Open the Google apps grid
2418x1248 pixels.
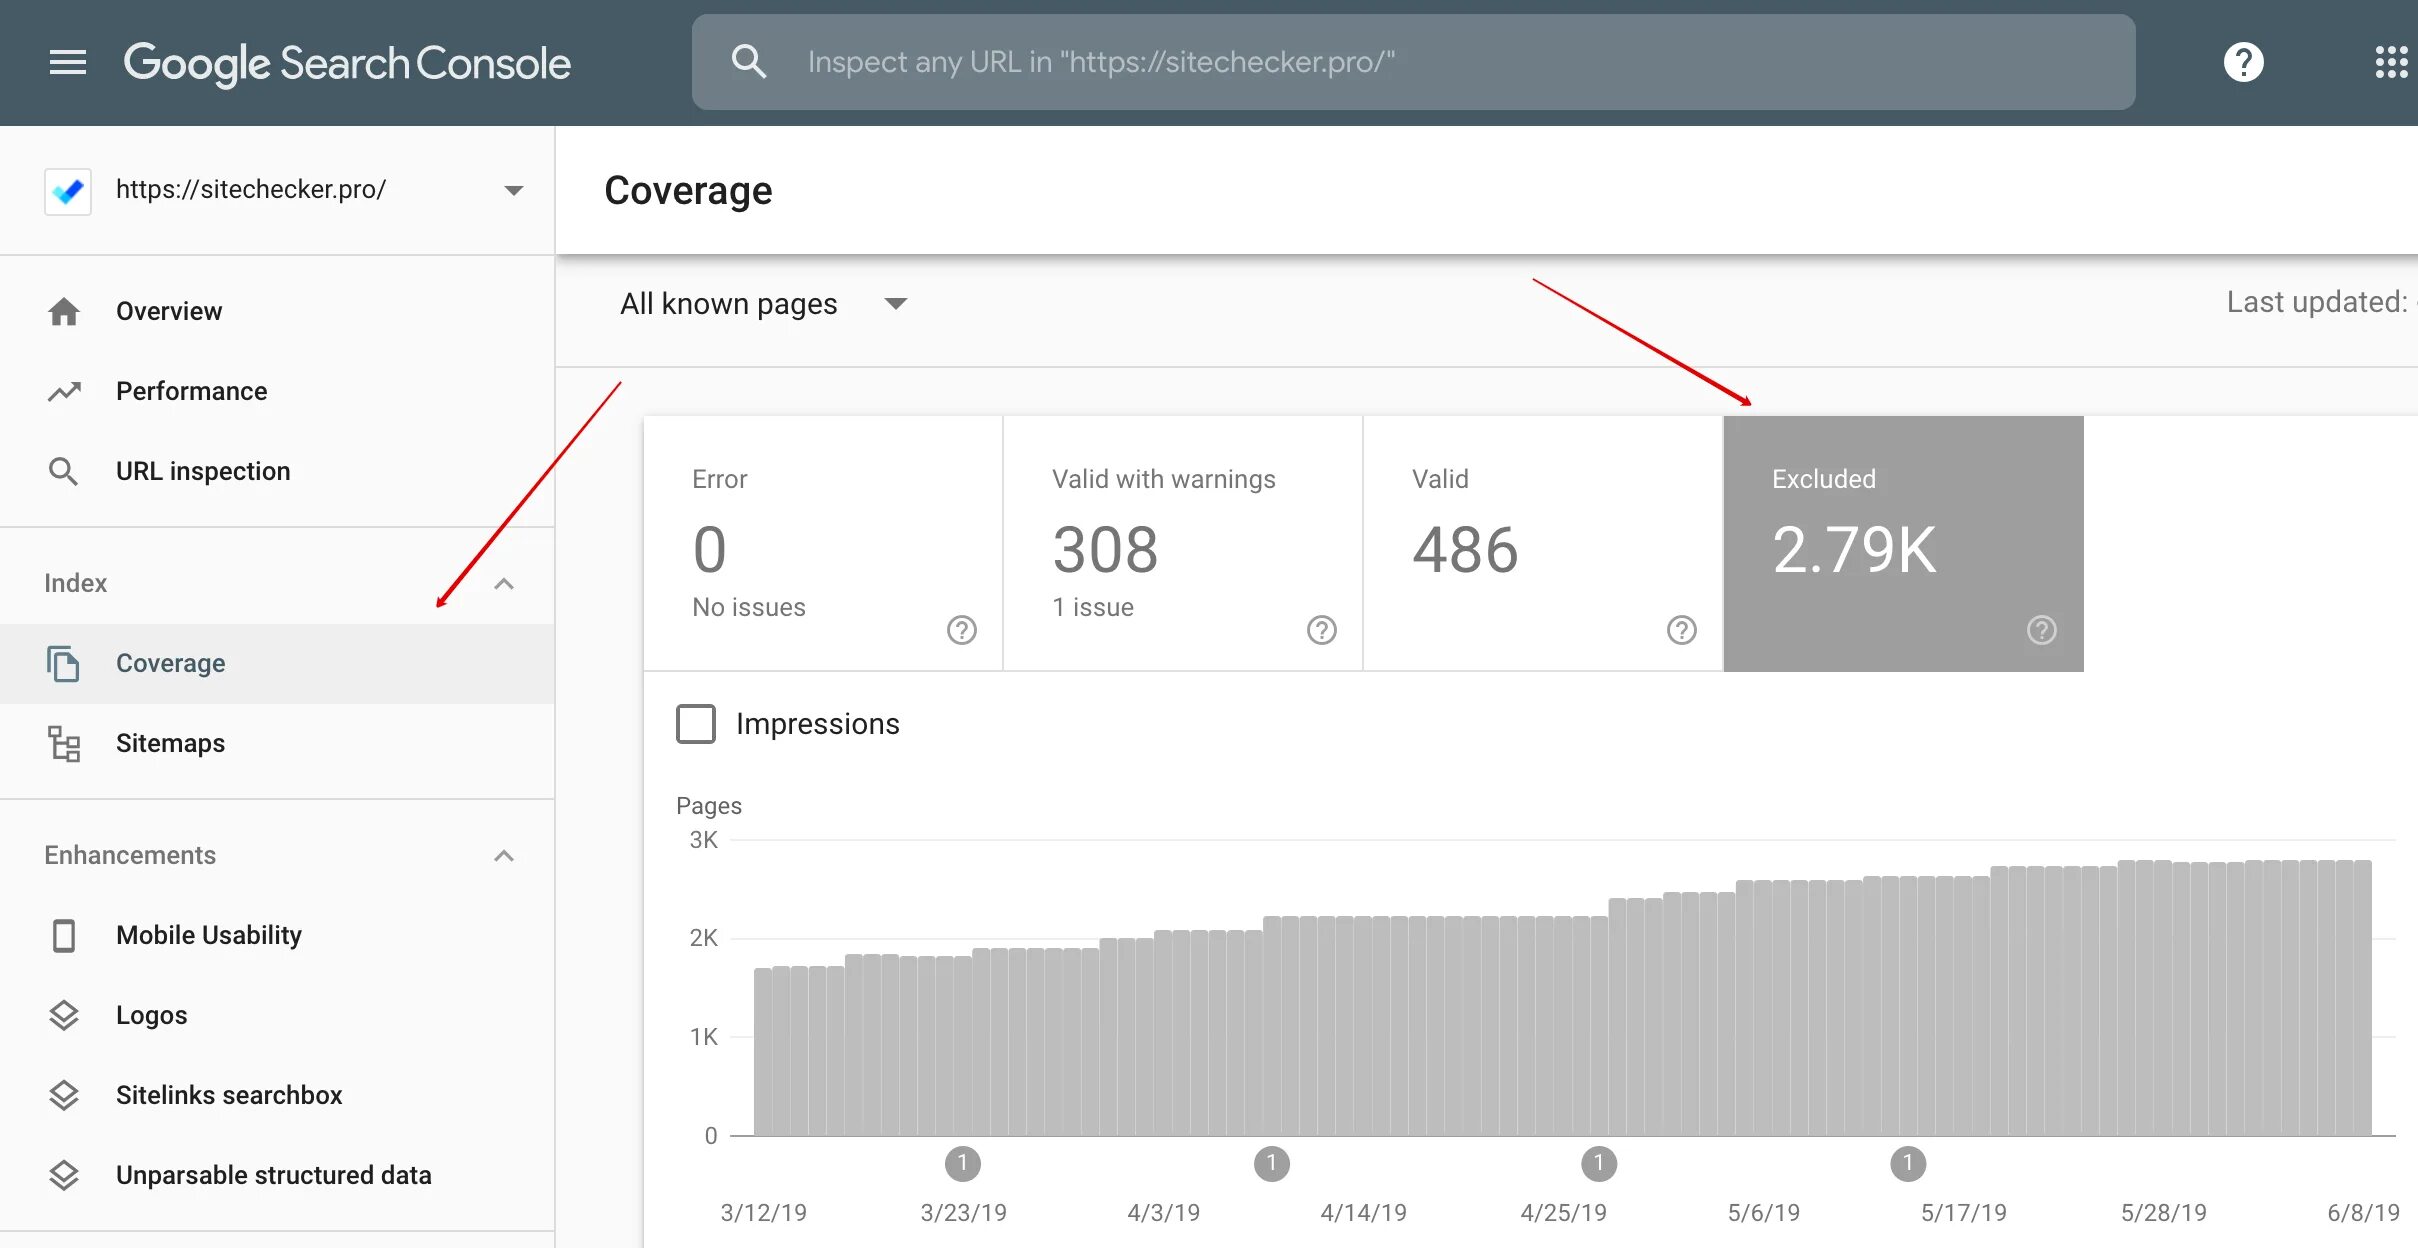[2391, 62]
